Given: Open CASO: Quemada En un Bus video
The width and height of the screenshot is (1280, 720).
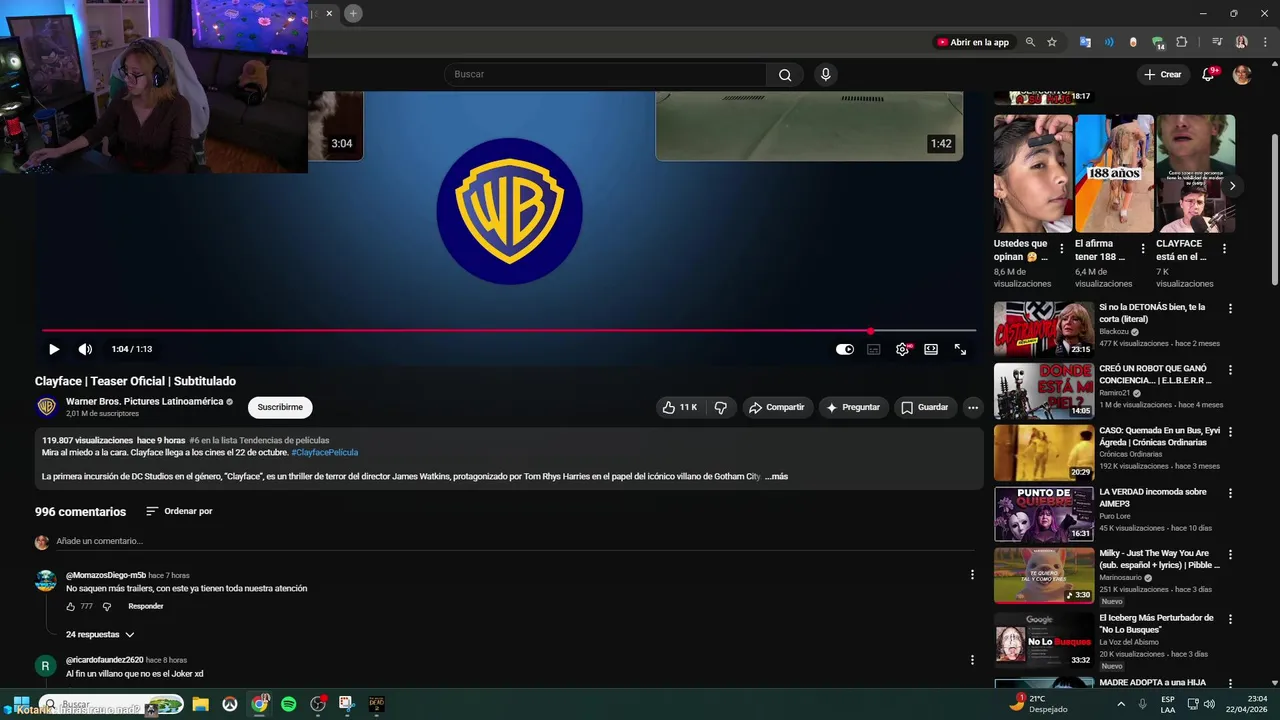Looking at the screenshot, I should (x=1044, y=452).
